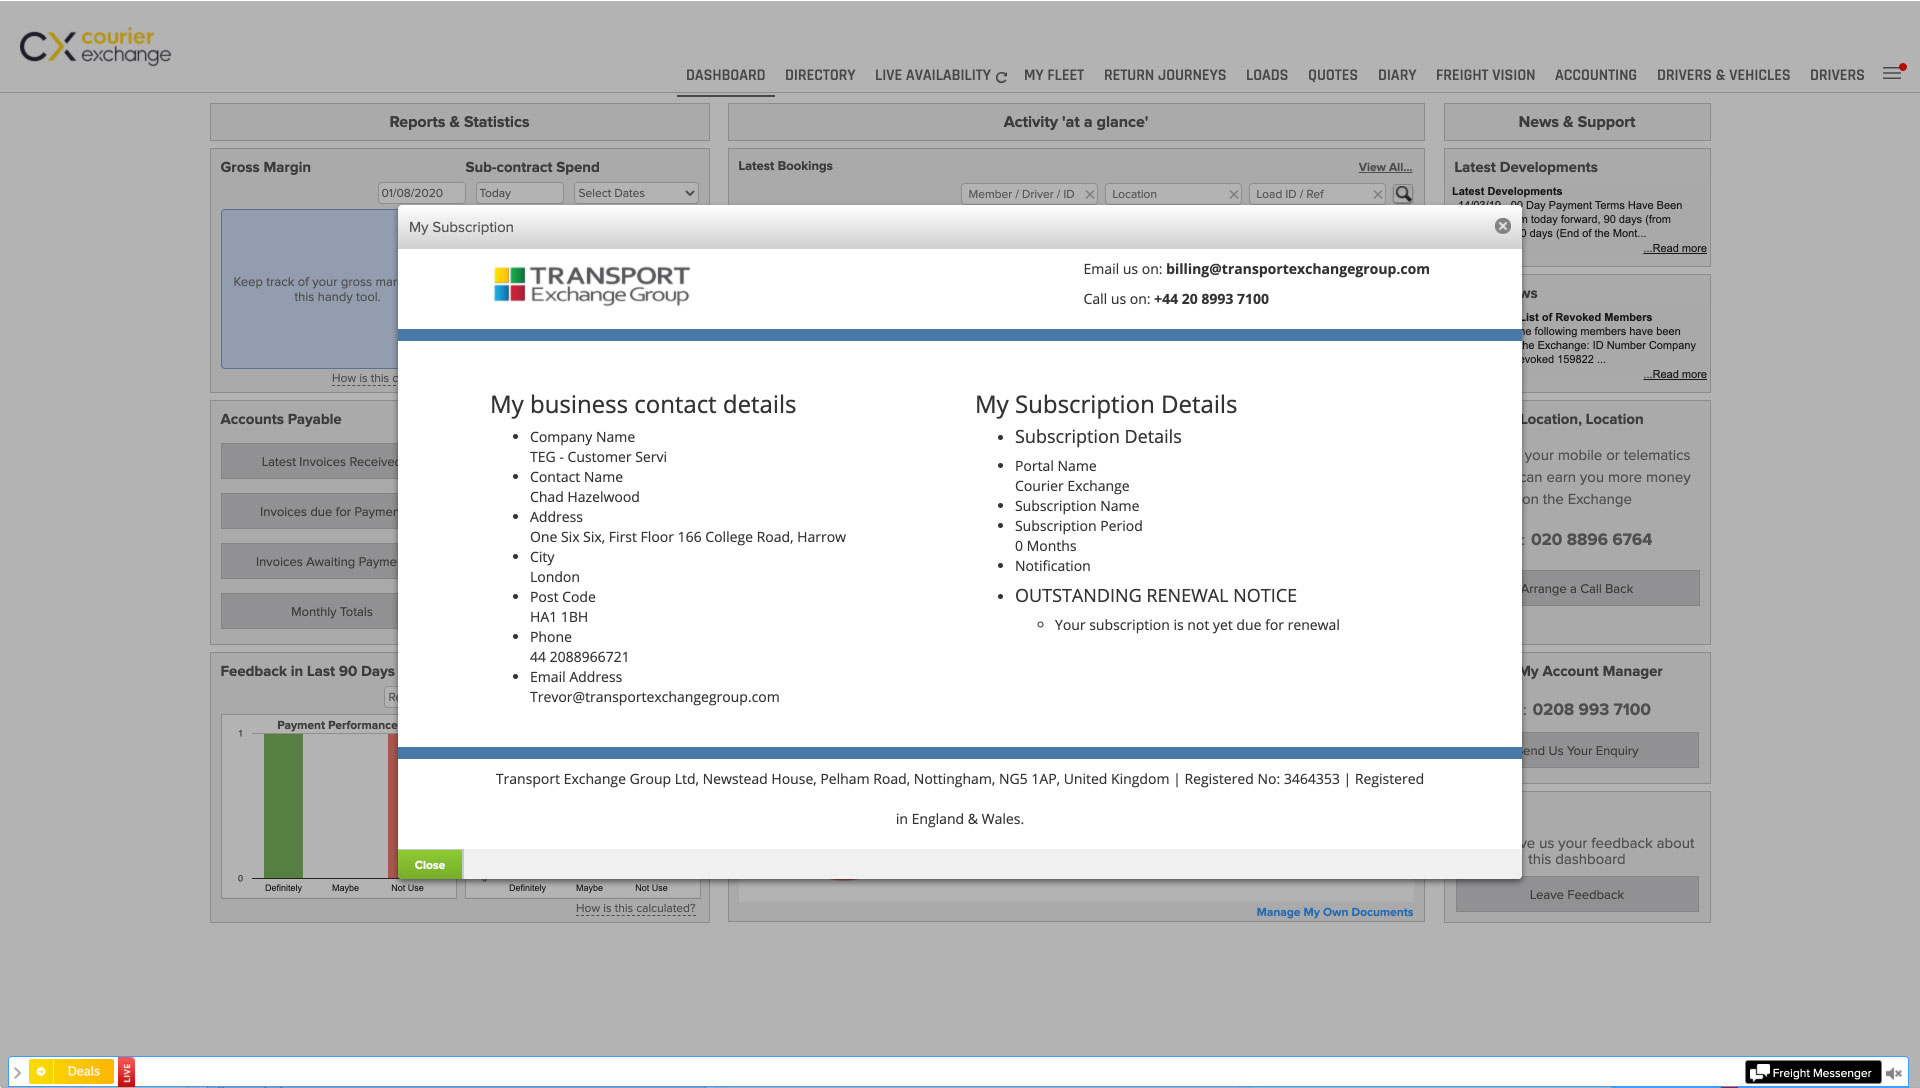
Task: Click 'Courier Exchange' portal name text
Action: tap(1072, 486)
